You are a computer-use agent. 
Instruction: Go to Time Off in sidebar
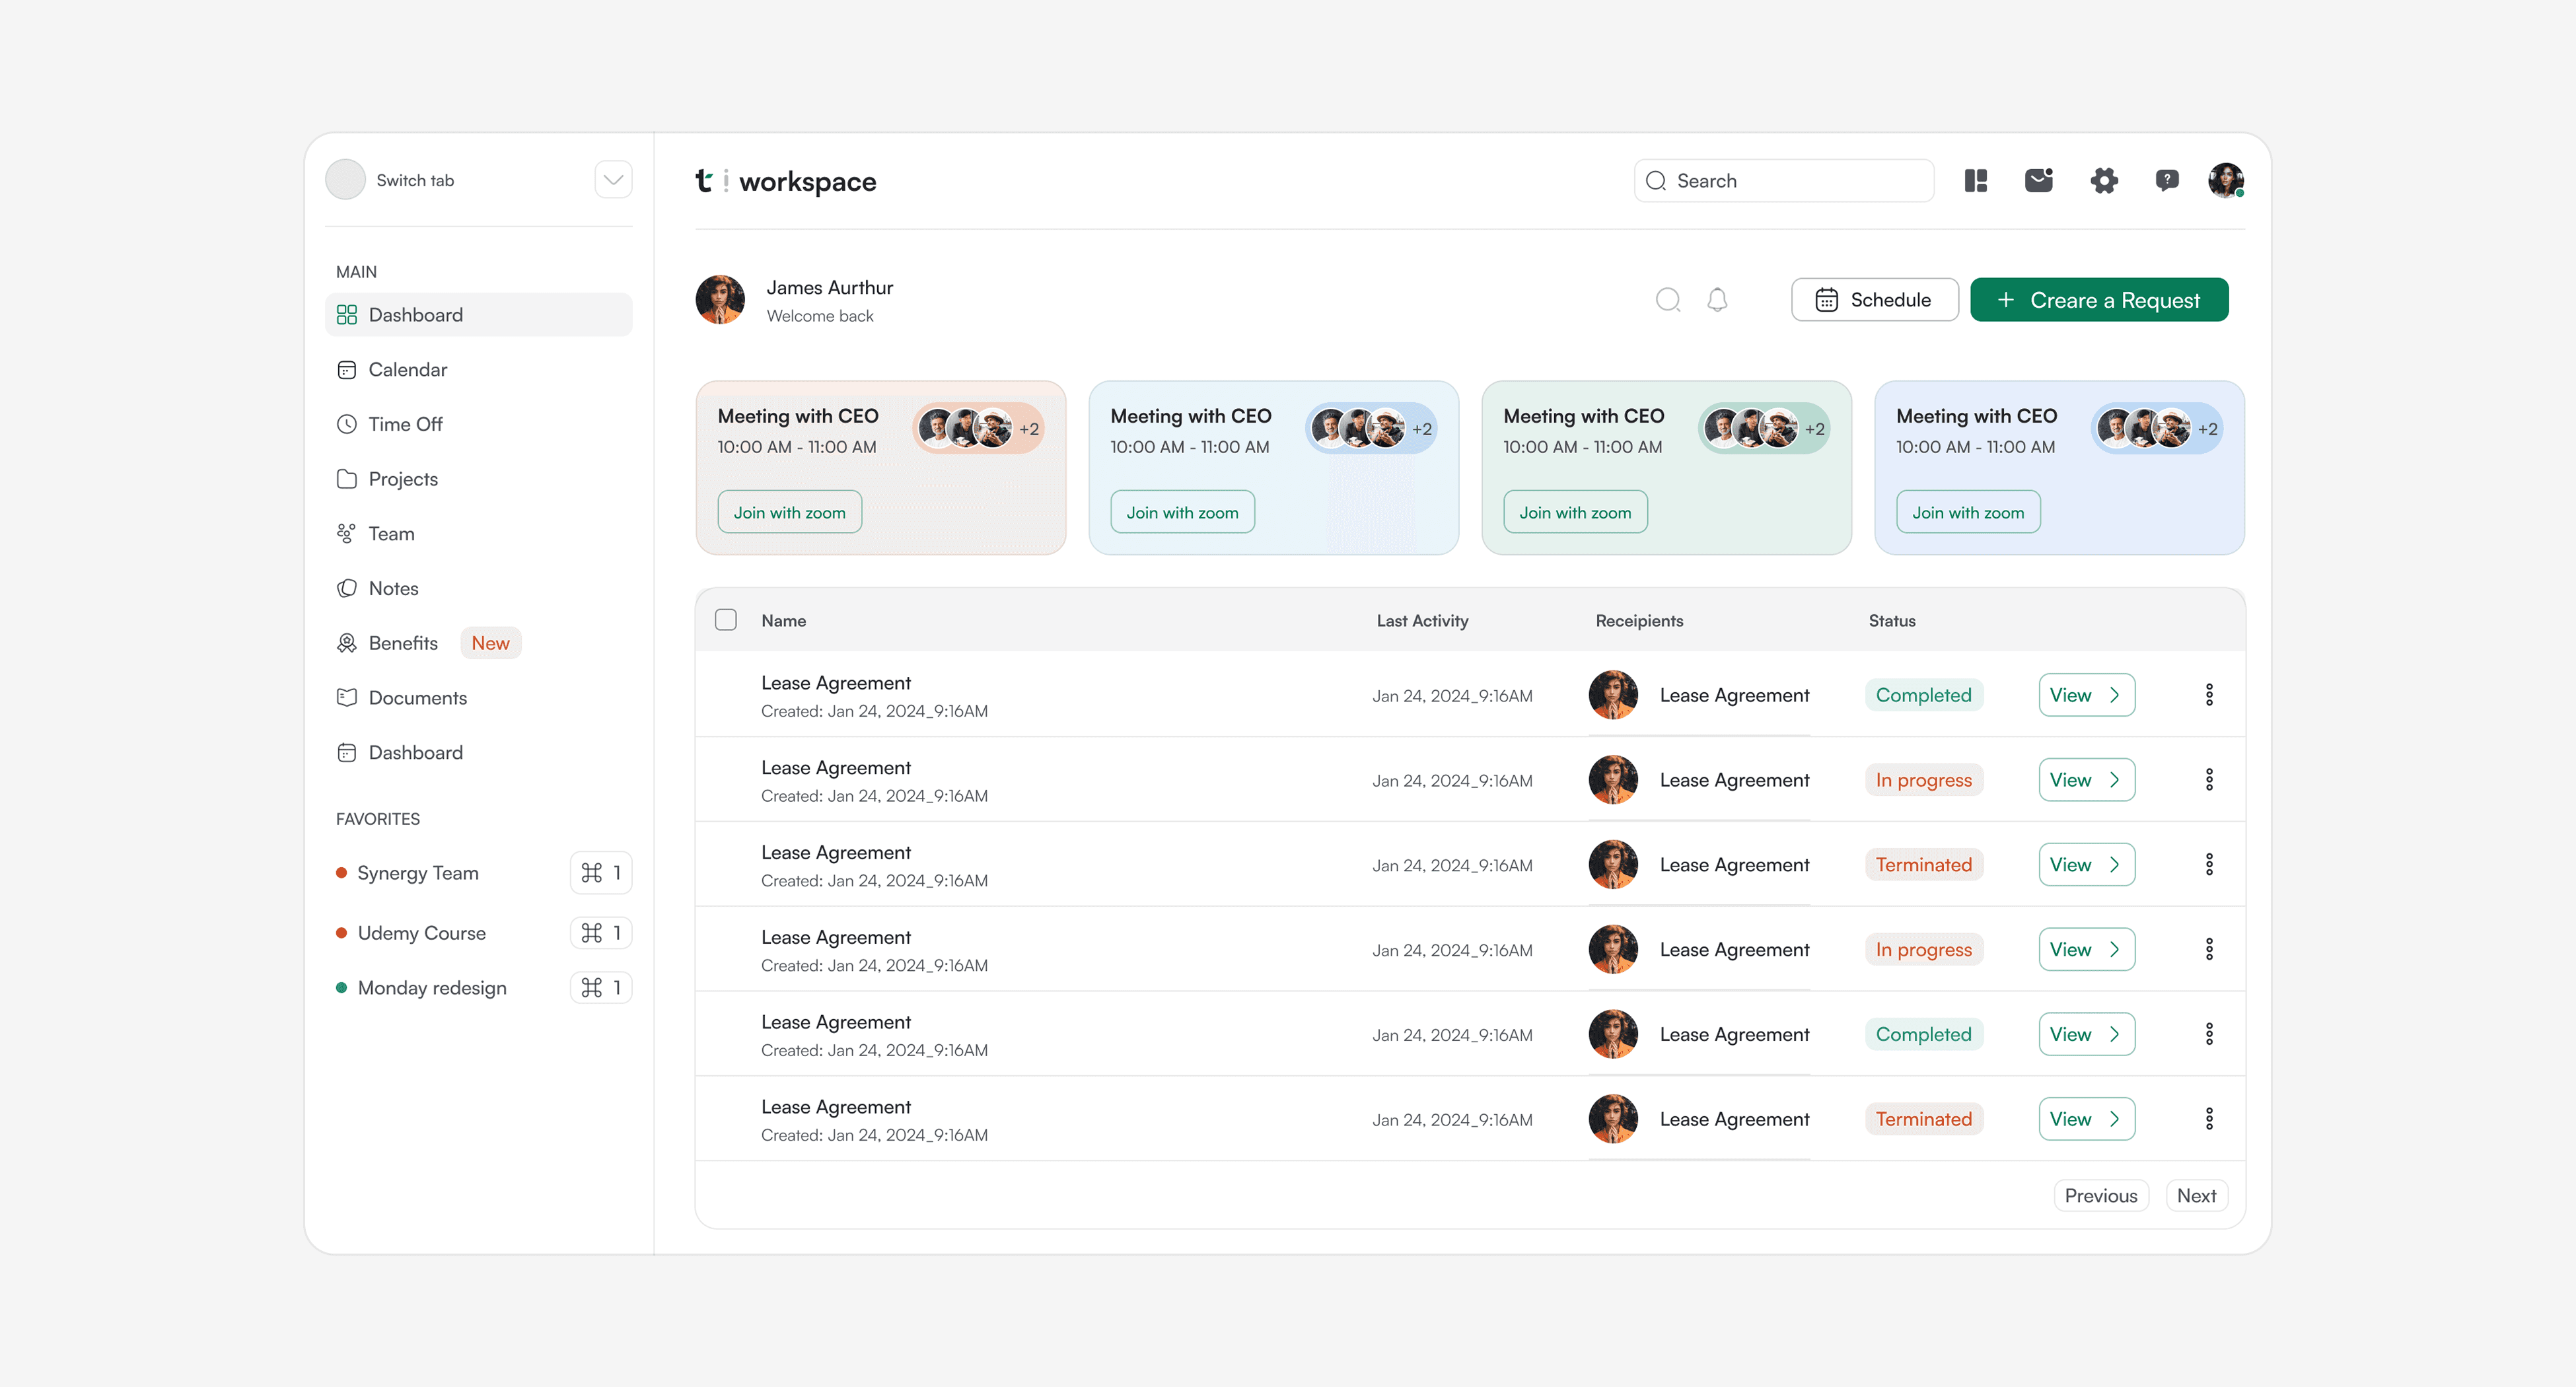coord(405,424)
